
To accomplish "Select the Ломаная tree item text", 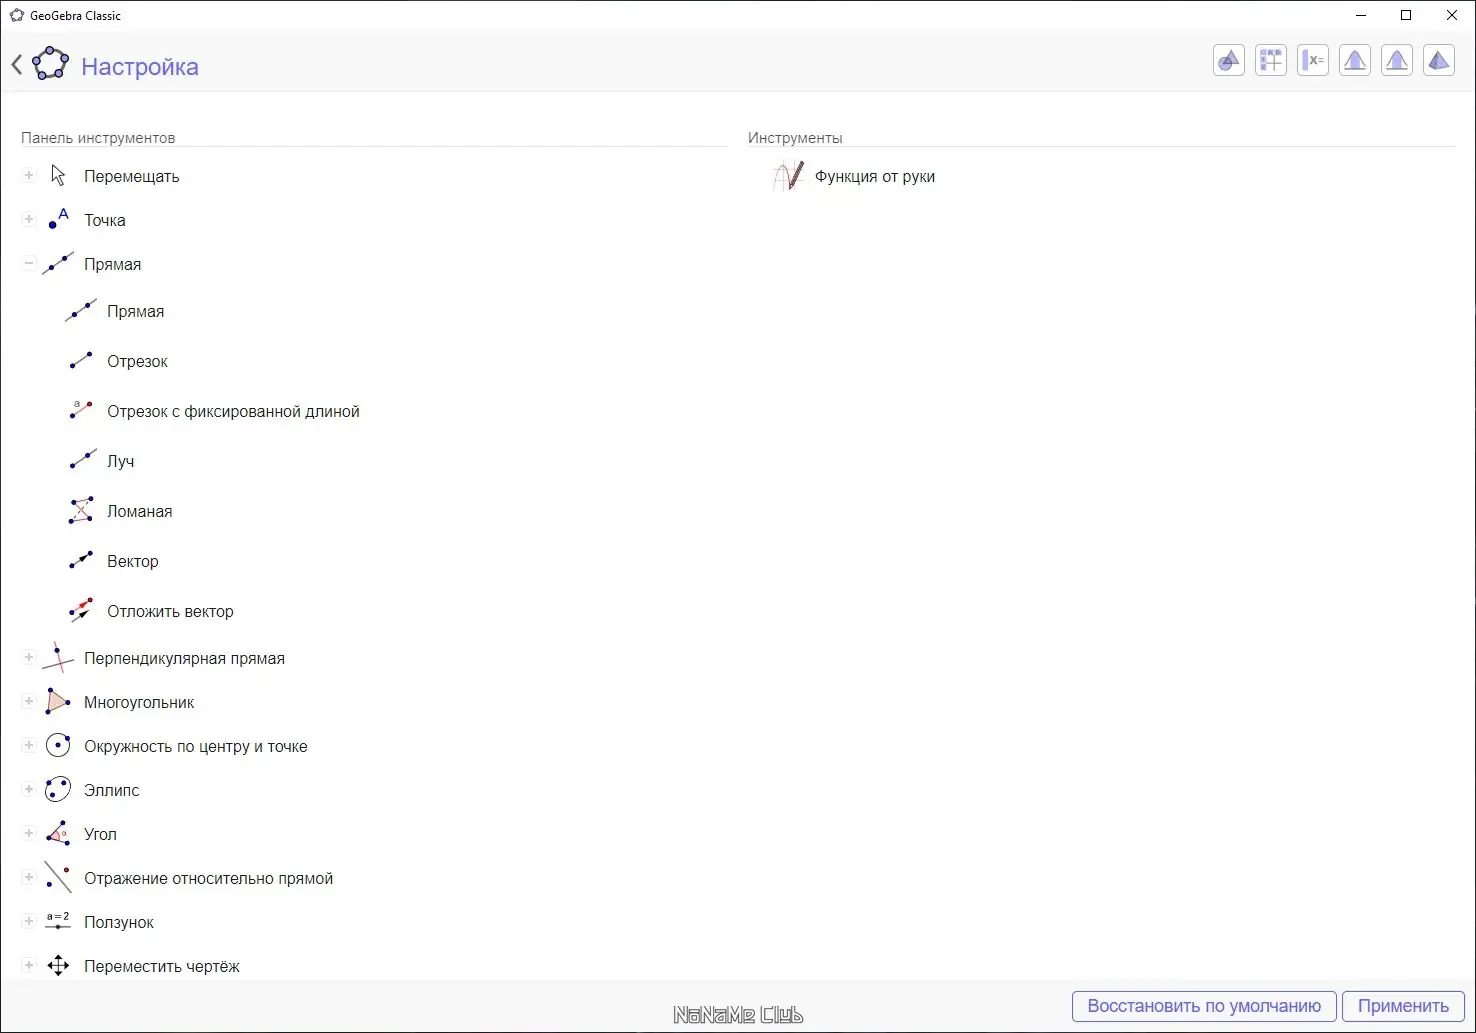I will tap(139, 512).
